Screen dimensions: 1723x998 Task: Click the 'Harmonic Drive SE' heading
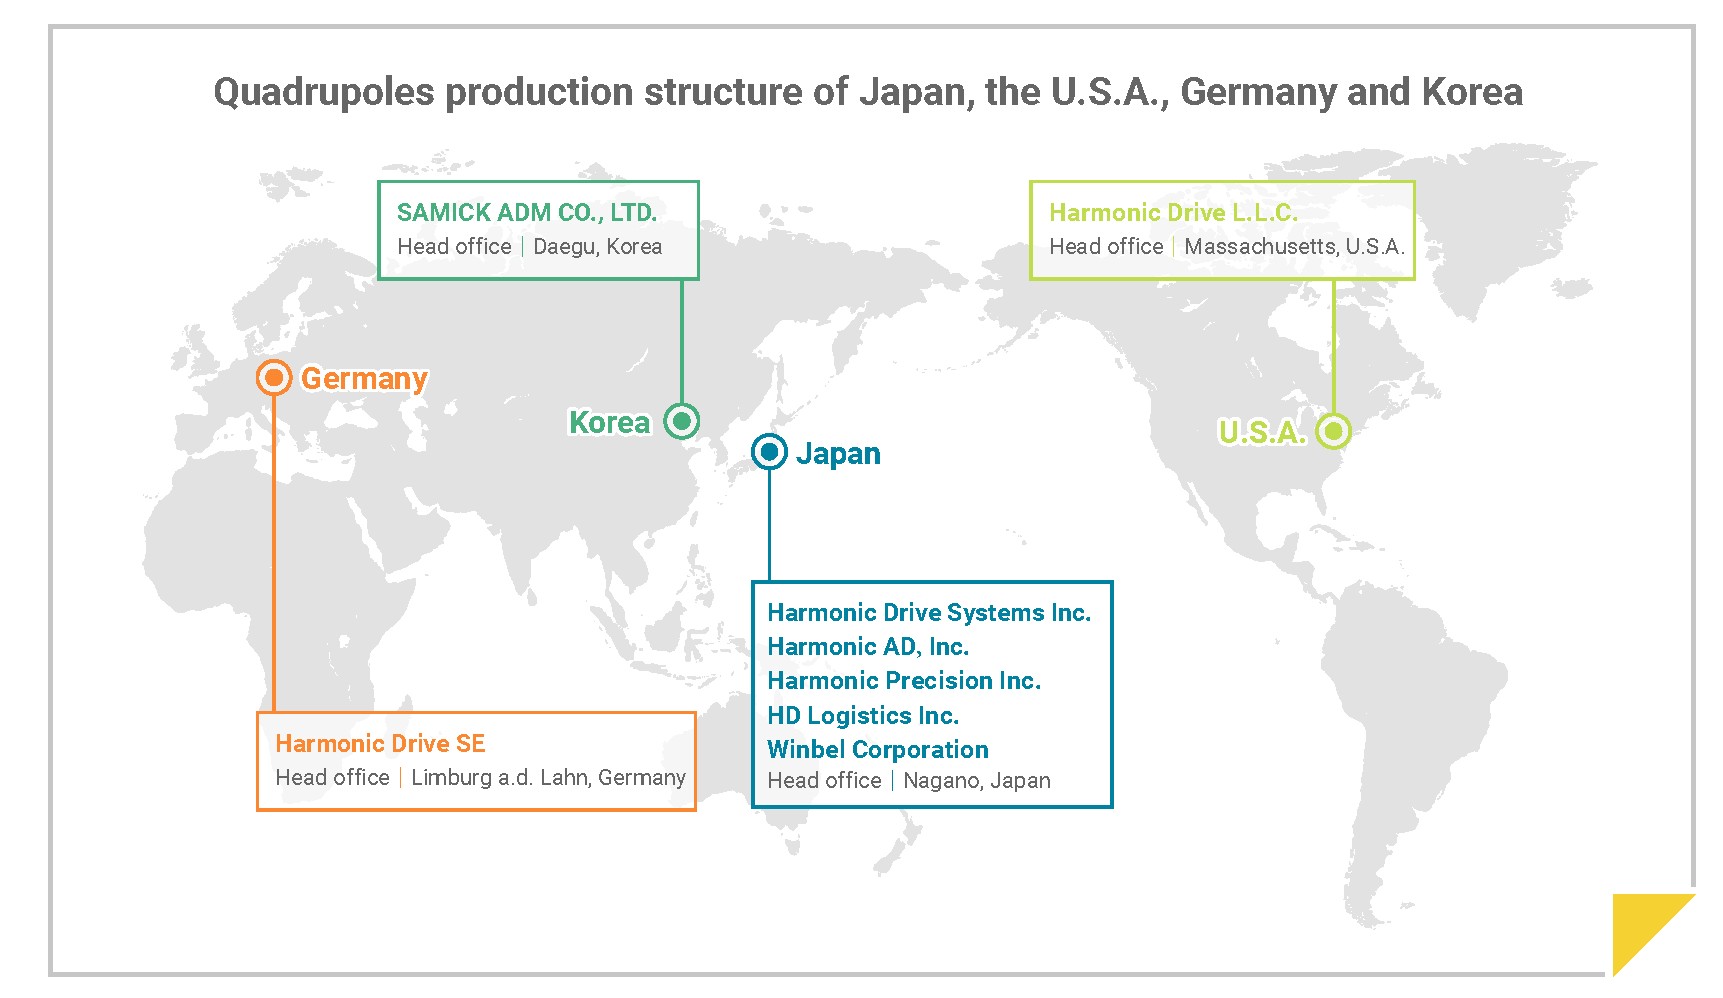380,744
